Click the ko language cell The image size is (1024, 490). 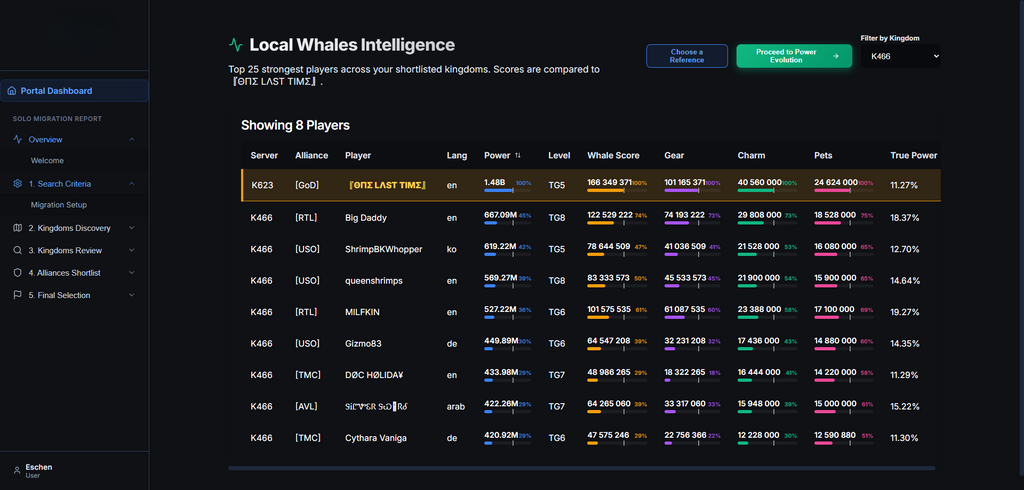coord(451,249)
